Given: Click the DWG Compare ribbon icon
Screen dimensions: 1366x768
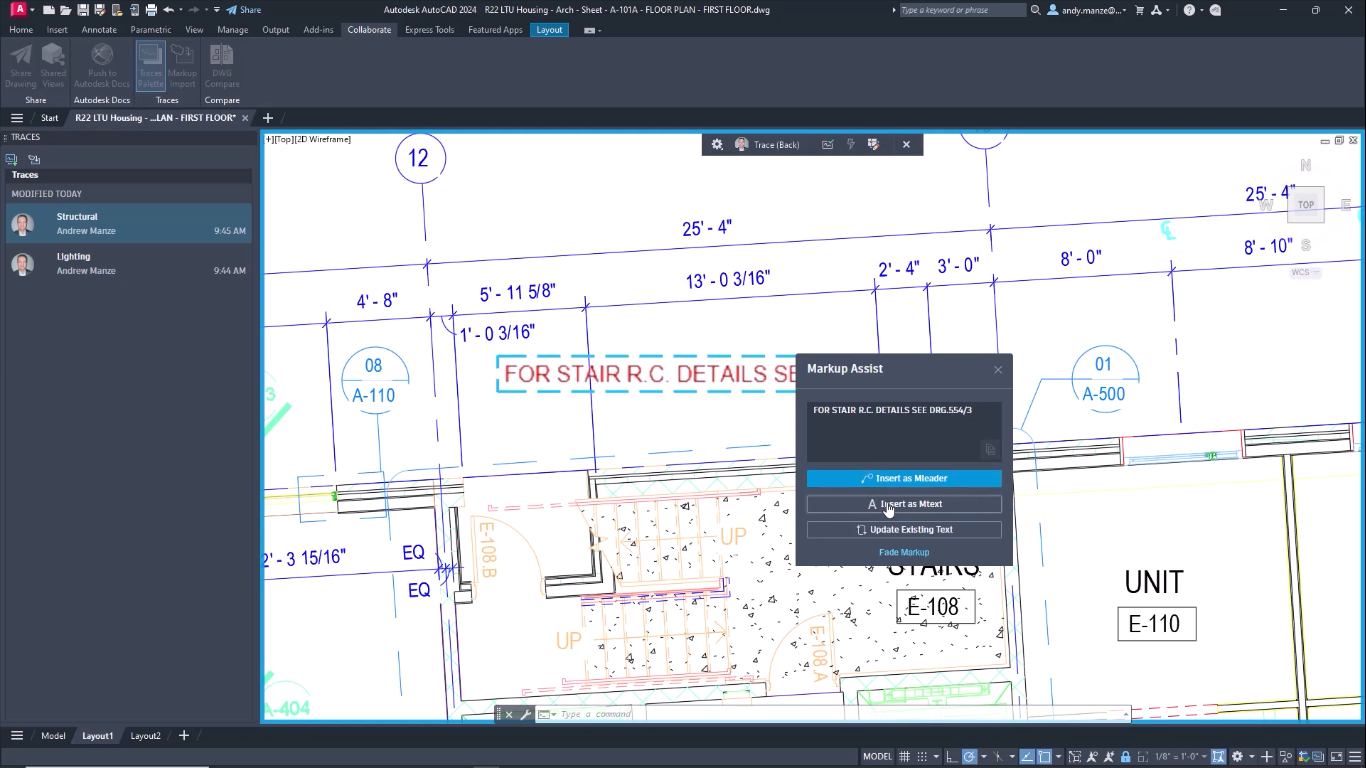Looking at the screenshot, I should pos(222,66).
